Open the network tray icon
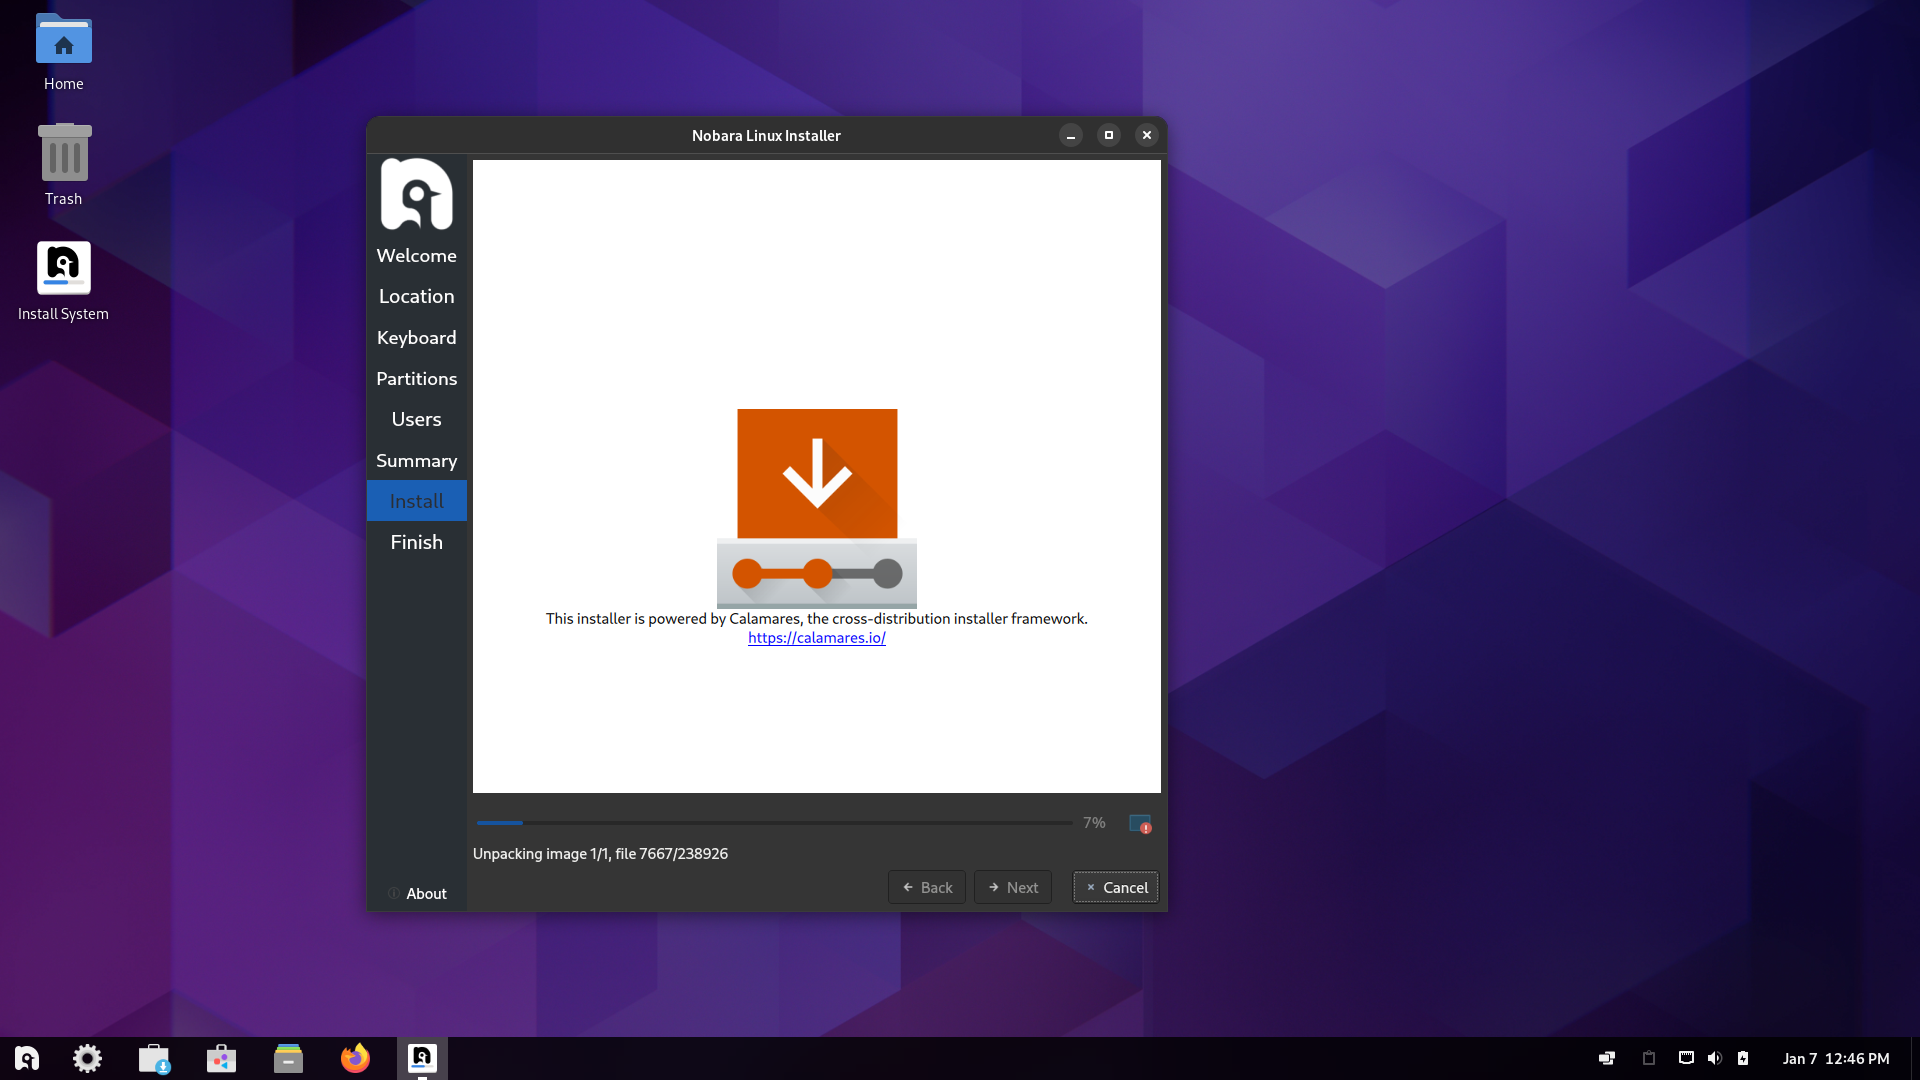Viewport: 1920px width, 1080px height. click(1686, 1058)
